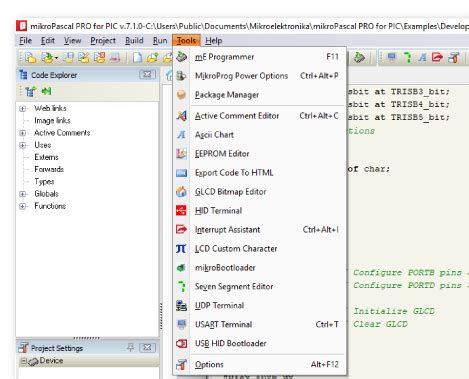
Task: Click the program chip icon in toolbar
Action: click(359, 58)
